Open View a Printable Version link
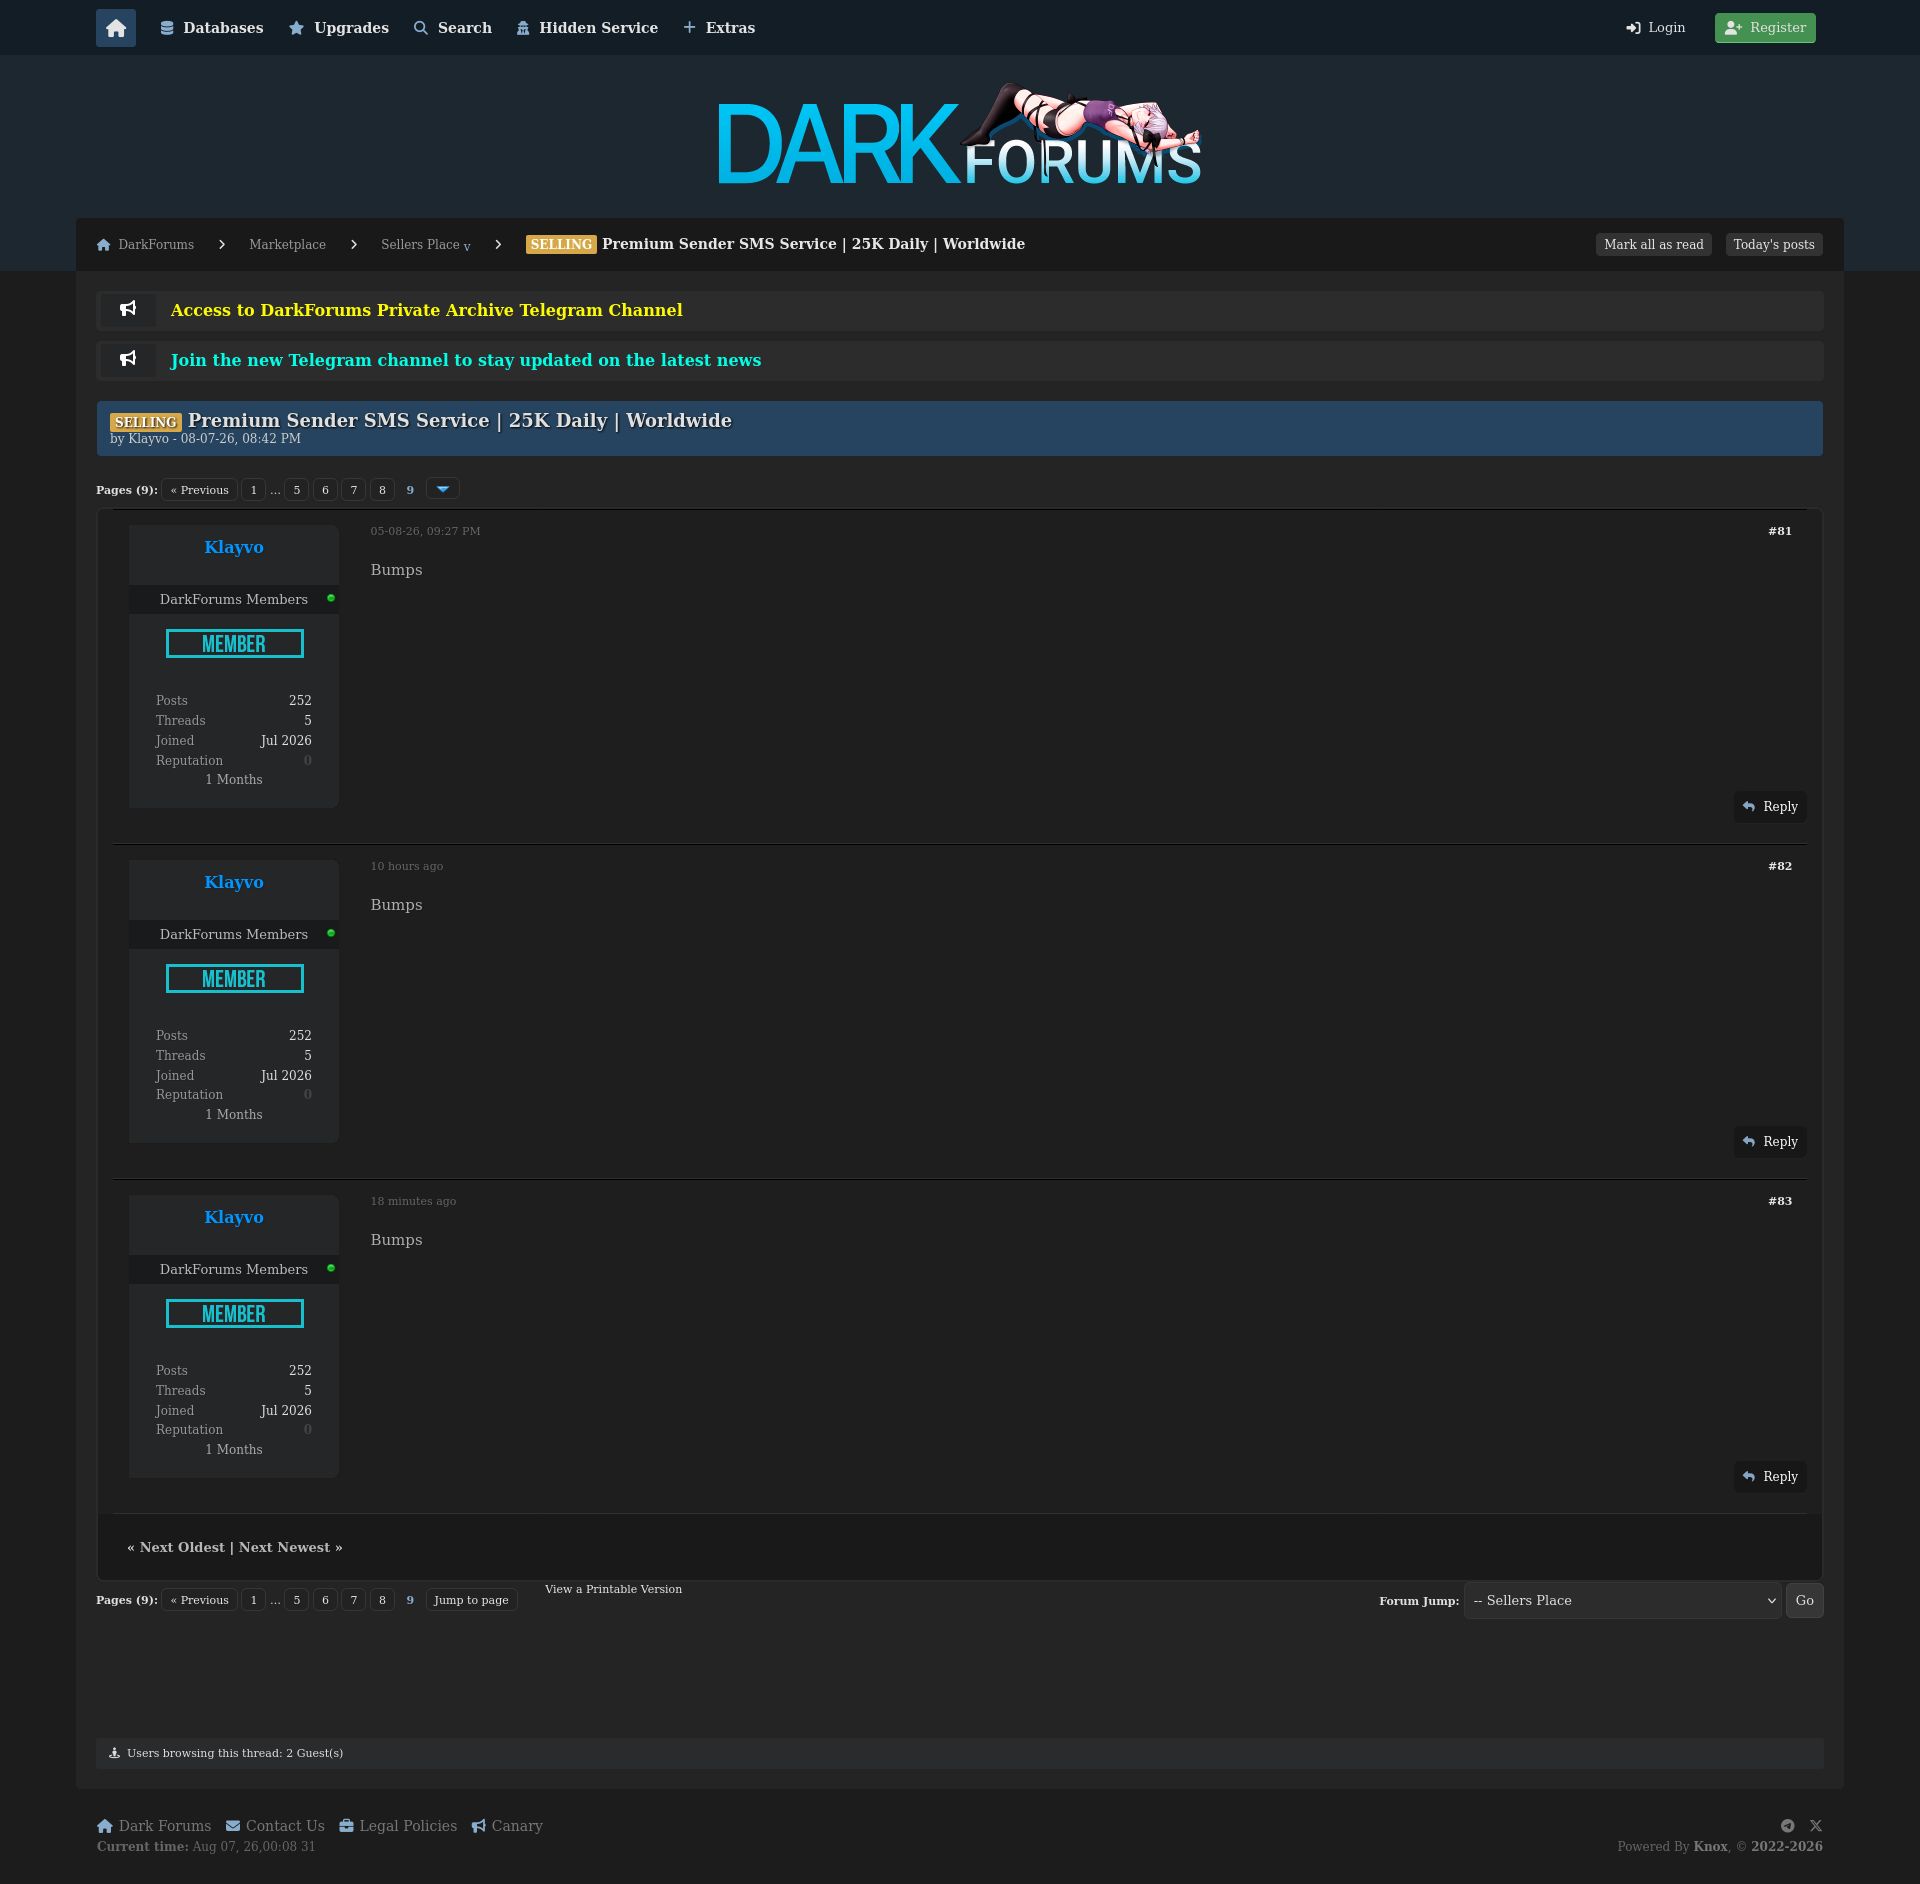This screenshot has height=1884, width=1920. pyautogui.click(x=613, y=1589)
